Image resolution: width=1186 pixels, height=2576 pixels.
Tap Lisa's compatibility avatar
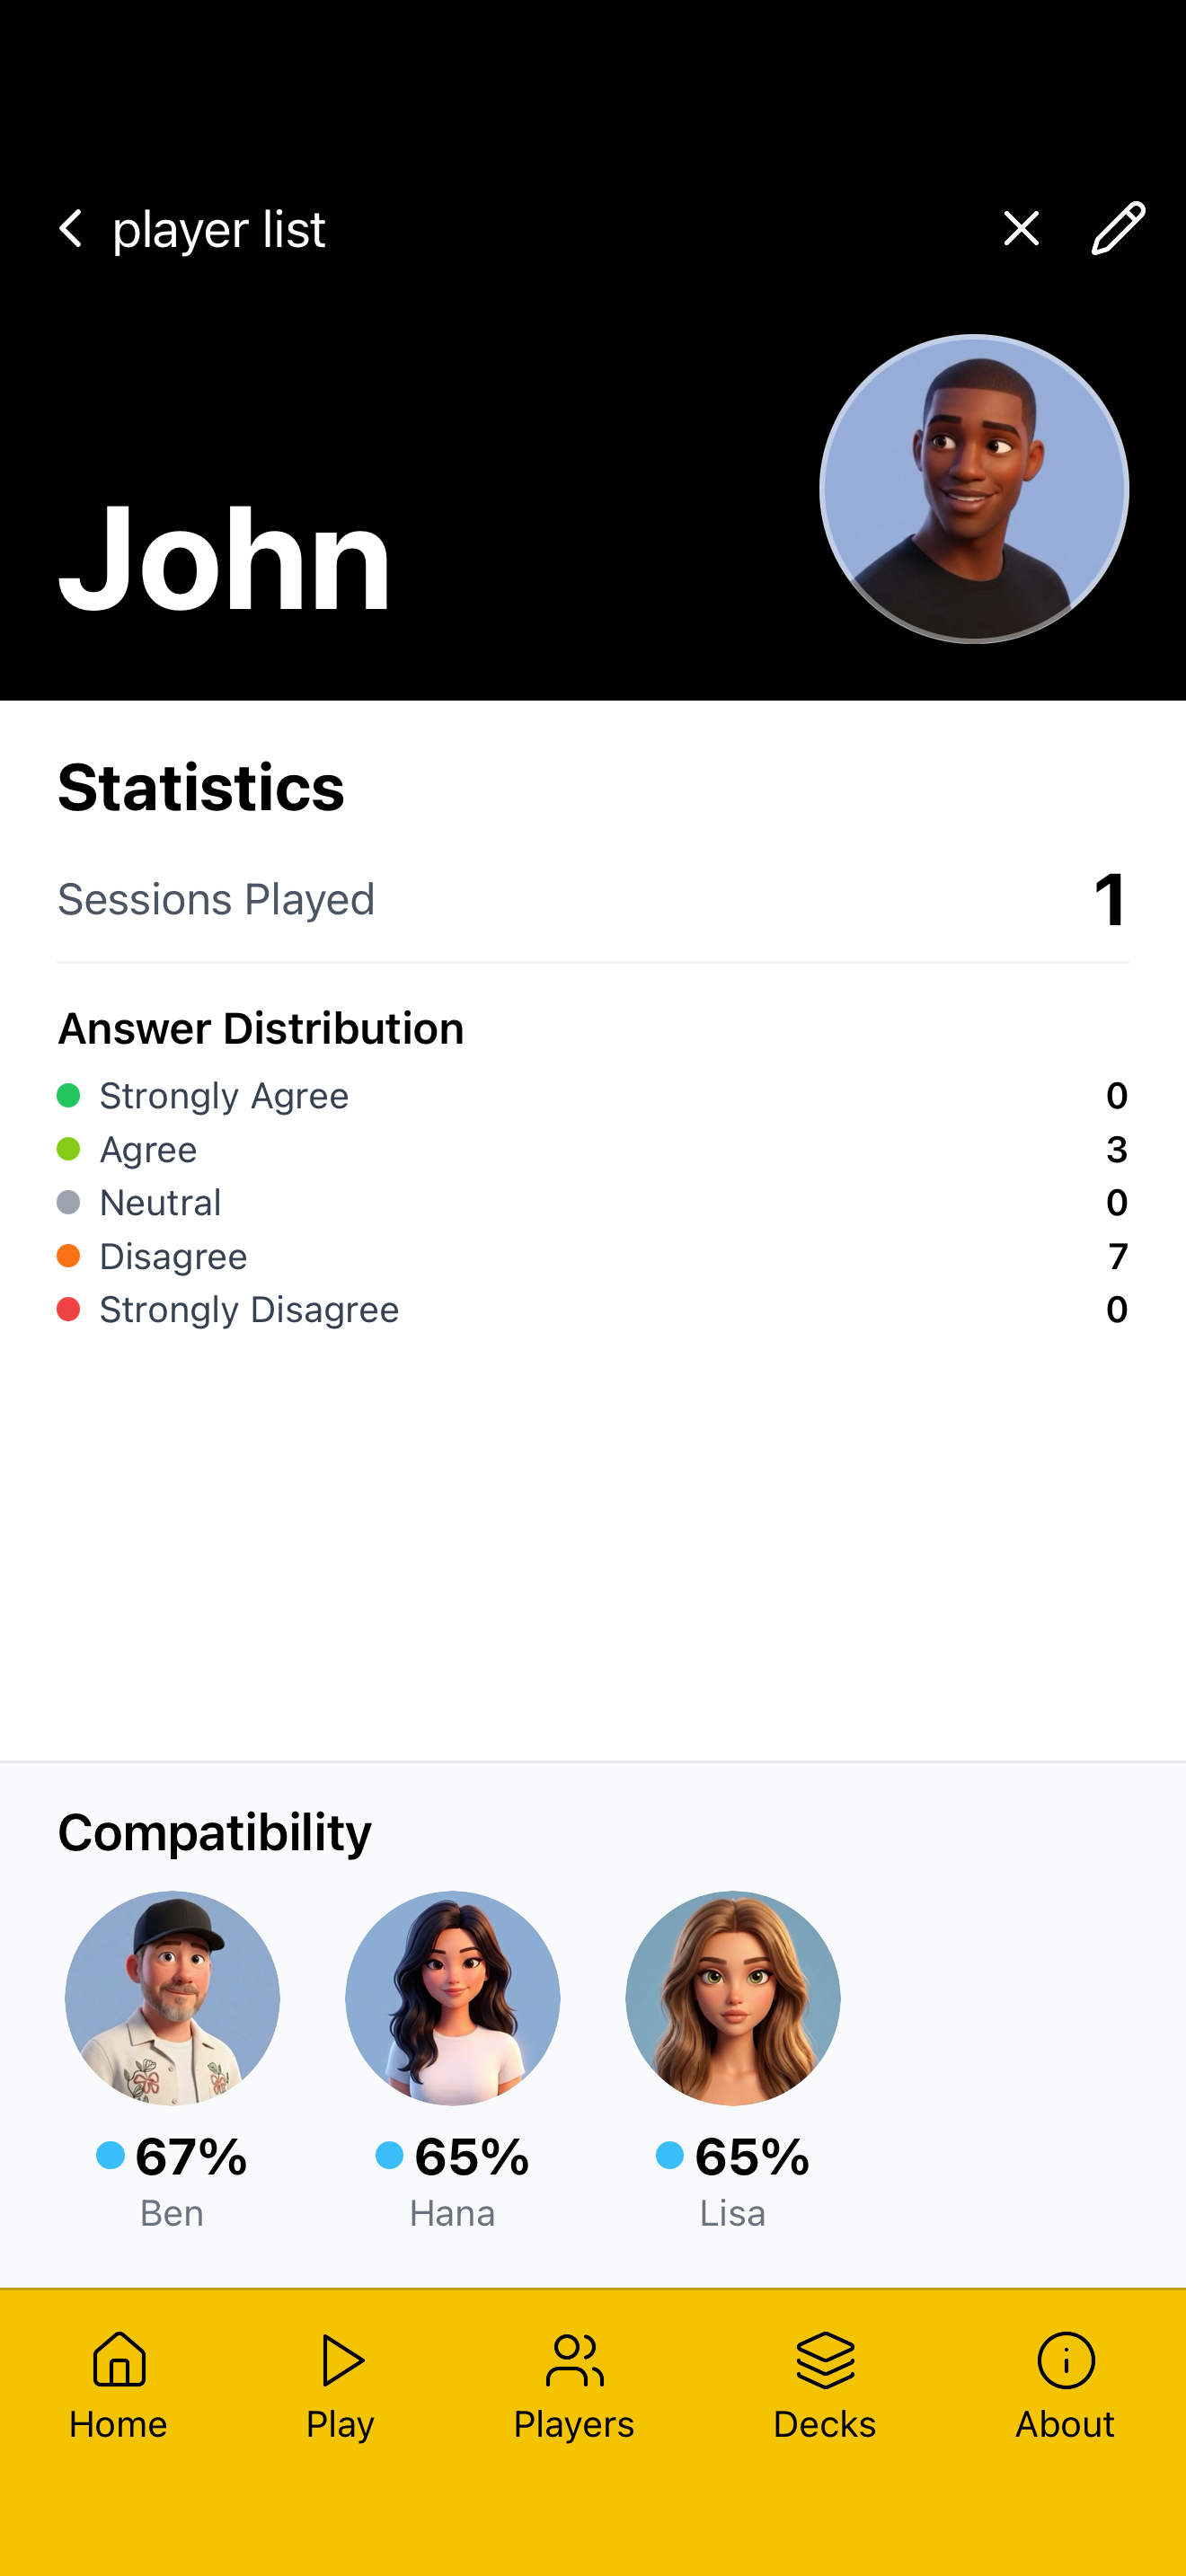732,1997
